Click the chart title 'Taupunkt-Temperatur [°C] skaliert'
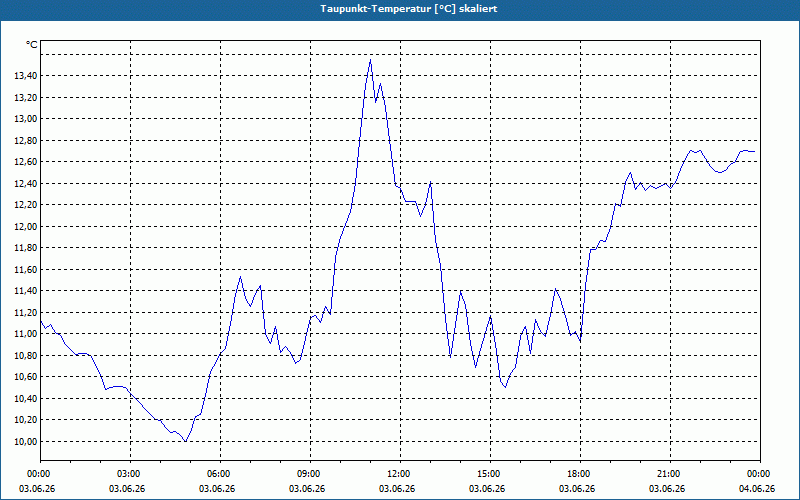The width and height of the screenshot is (800, 500). click(x=409, y=9)
